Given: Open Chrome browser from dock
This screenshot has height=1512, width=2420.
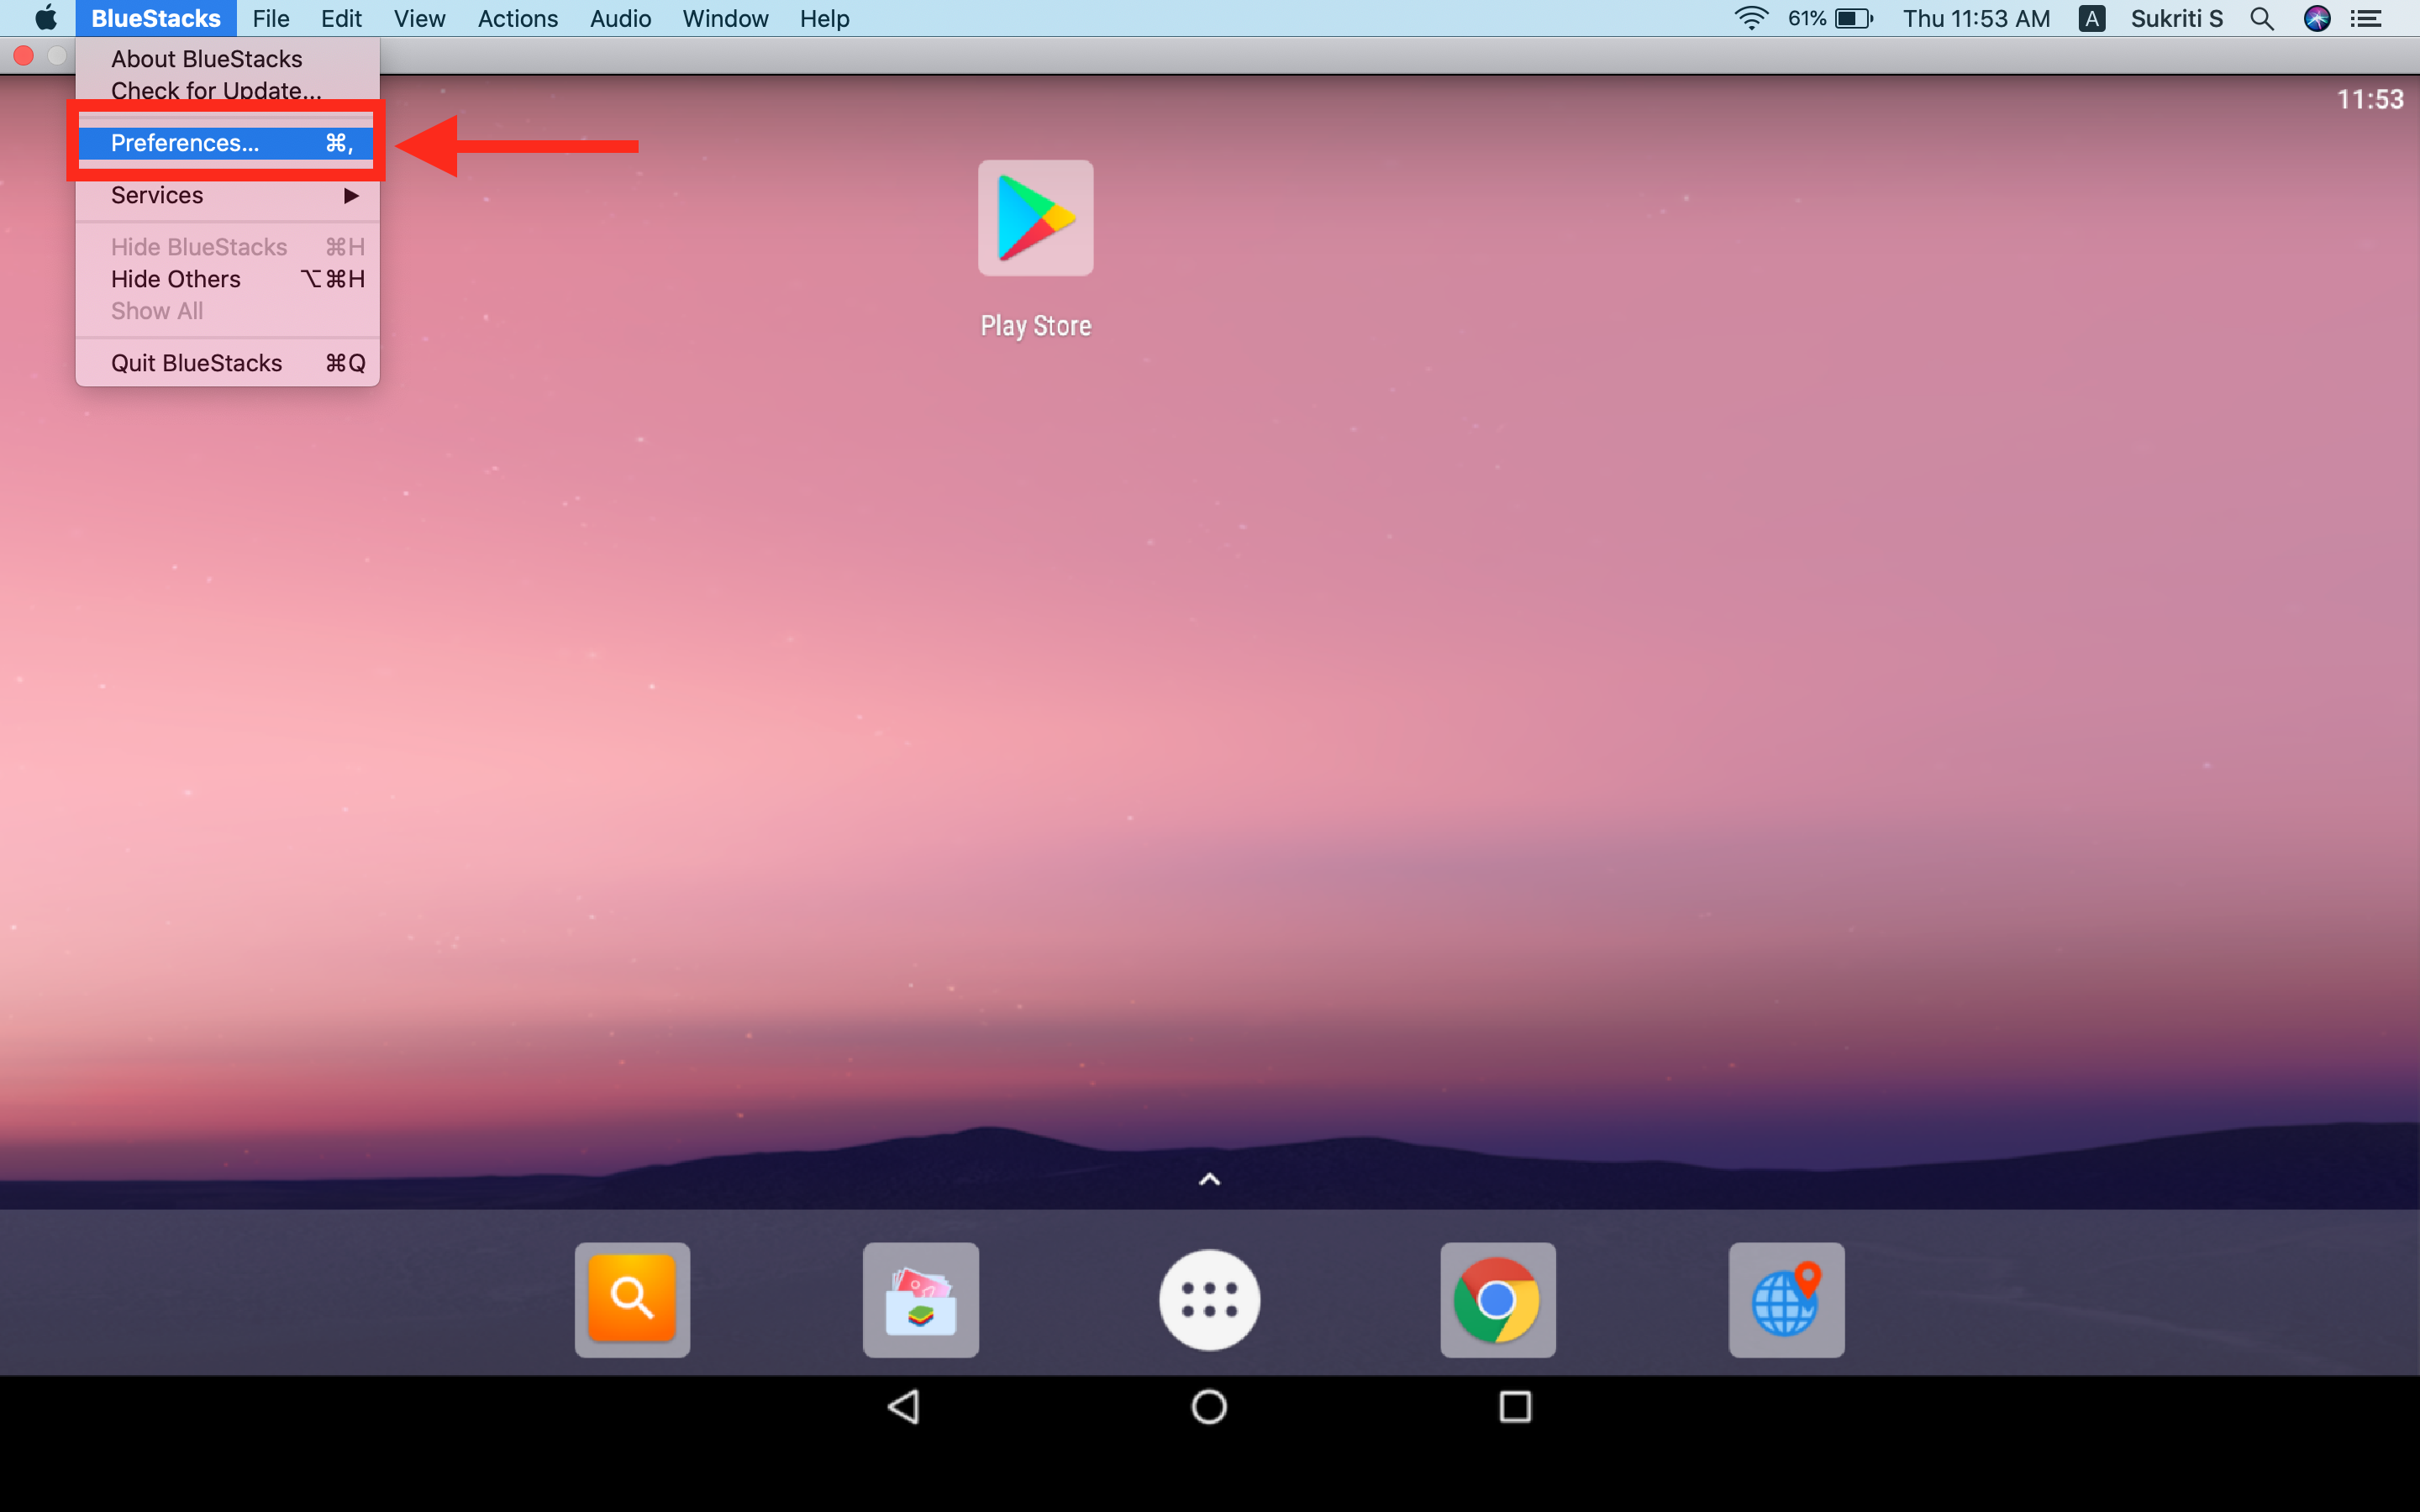Looking at the screenshot, I should 1495,1298.
